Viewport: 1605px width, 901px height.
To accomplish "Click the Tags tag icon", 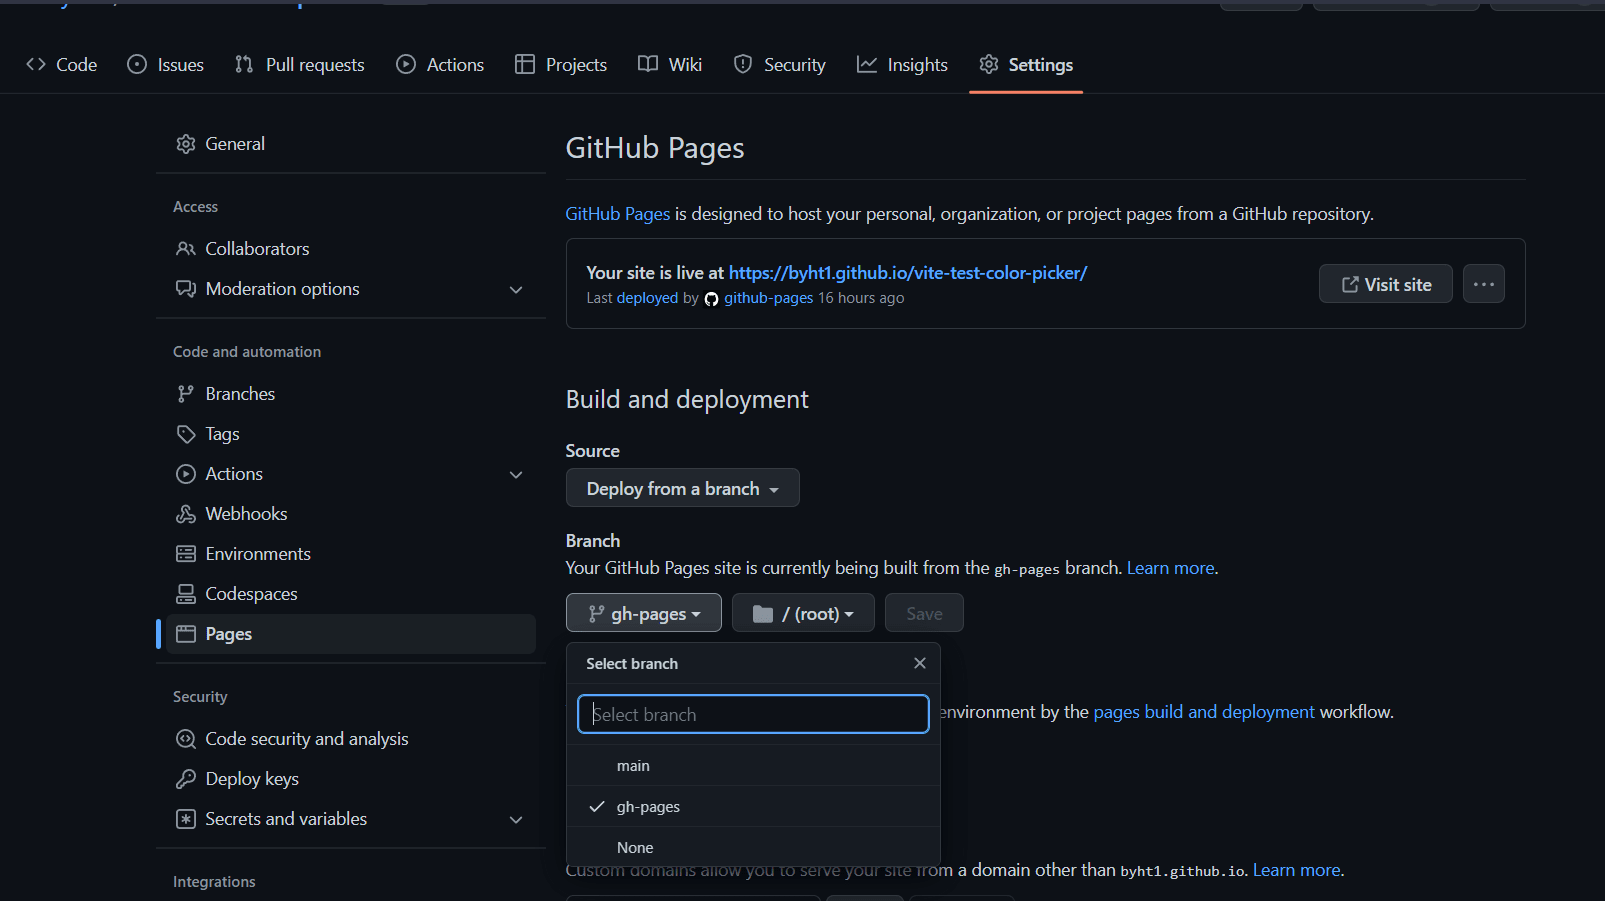I will click(186, 434).
